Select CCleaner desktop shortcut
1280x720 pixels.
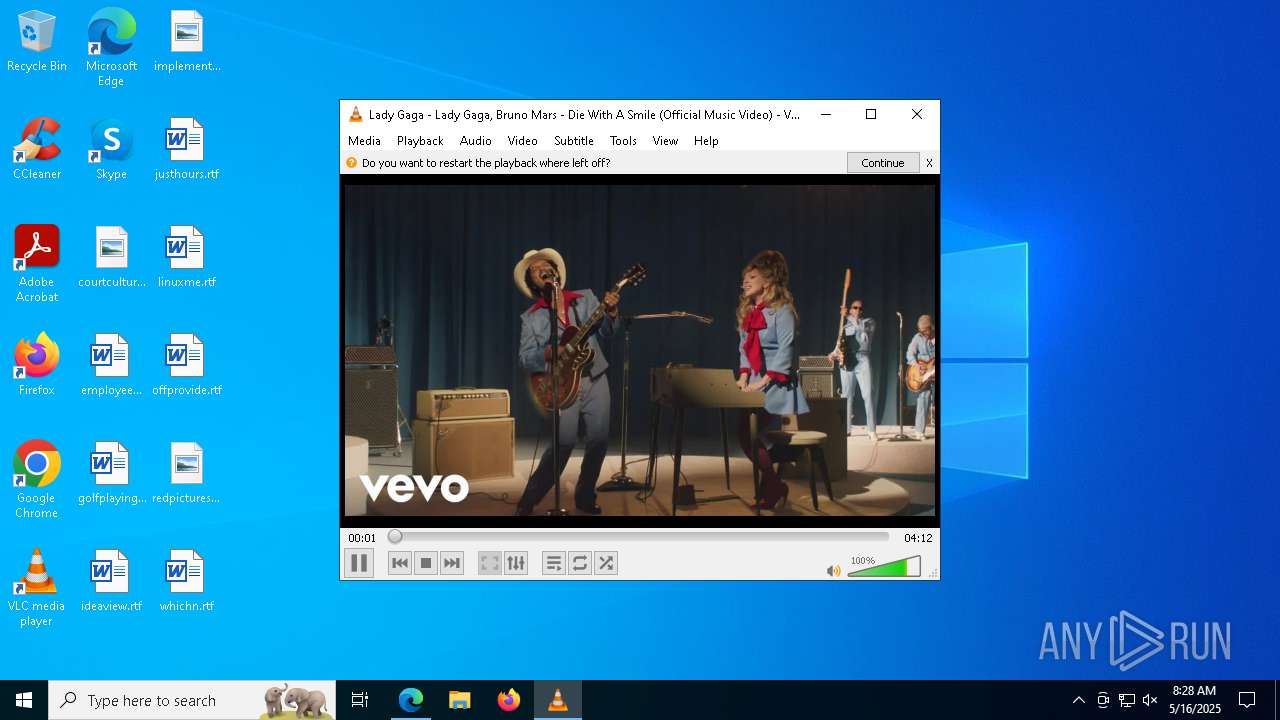click(x=37, y=150)
